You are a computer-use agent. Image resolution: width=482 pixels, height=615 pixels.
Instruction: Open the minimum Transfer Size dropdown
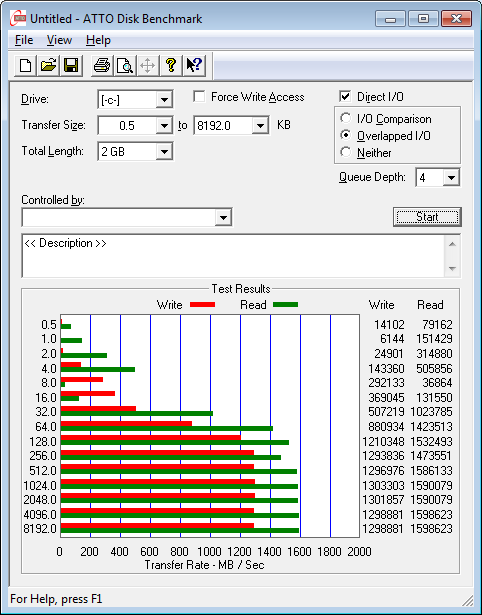[x=164, y=126]
